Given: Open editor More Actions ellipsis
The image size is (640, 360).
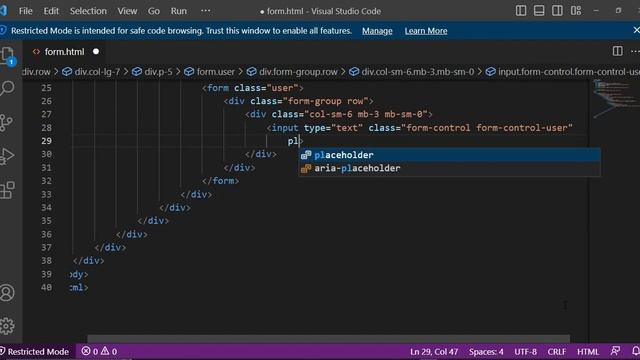Looking at the screenshot, I should click(635, 51).
